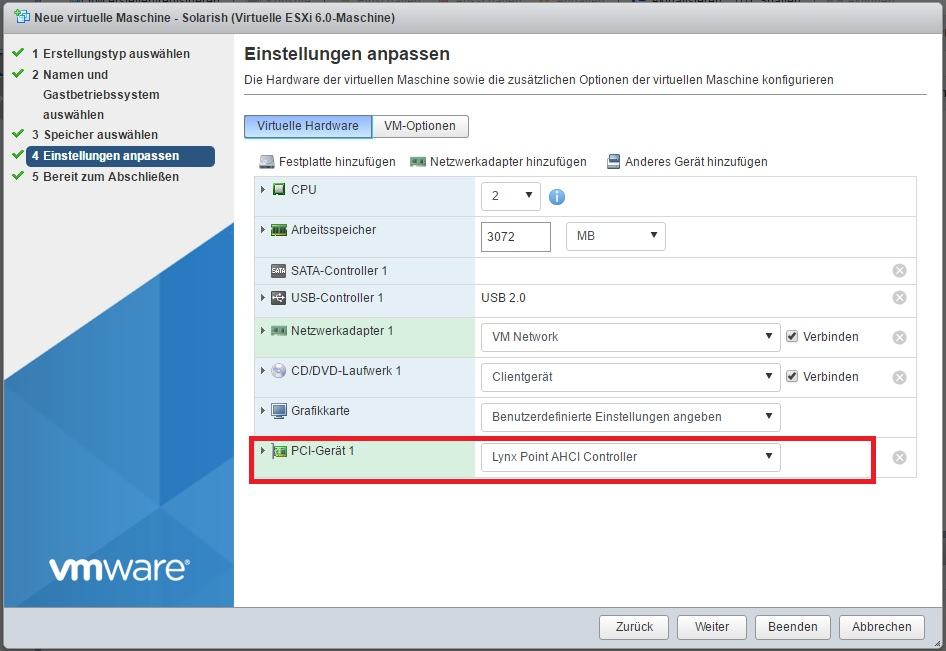
Task: Click Netzwerkadapter hinzufügen
Action: pyautogui.click(x=498, y=162)
